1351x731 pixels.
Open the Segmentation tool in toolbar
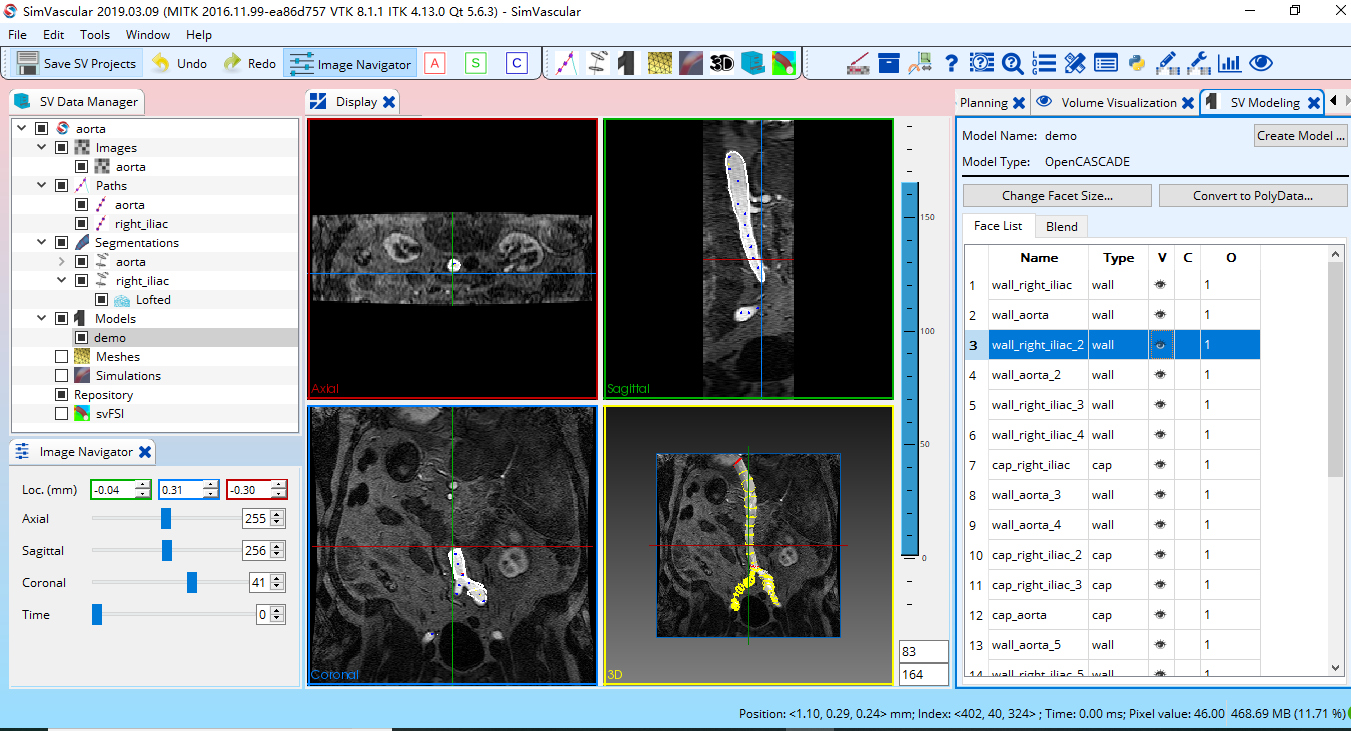click(x=597, y=63)
